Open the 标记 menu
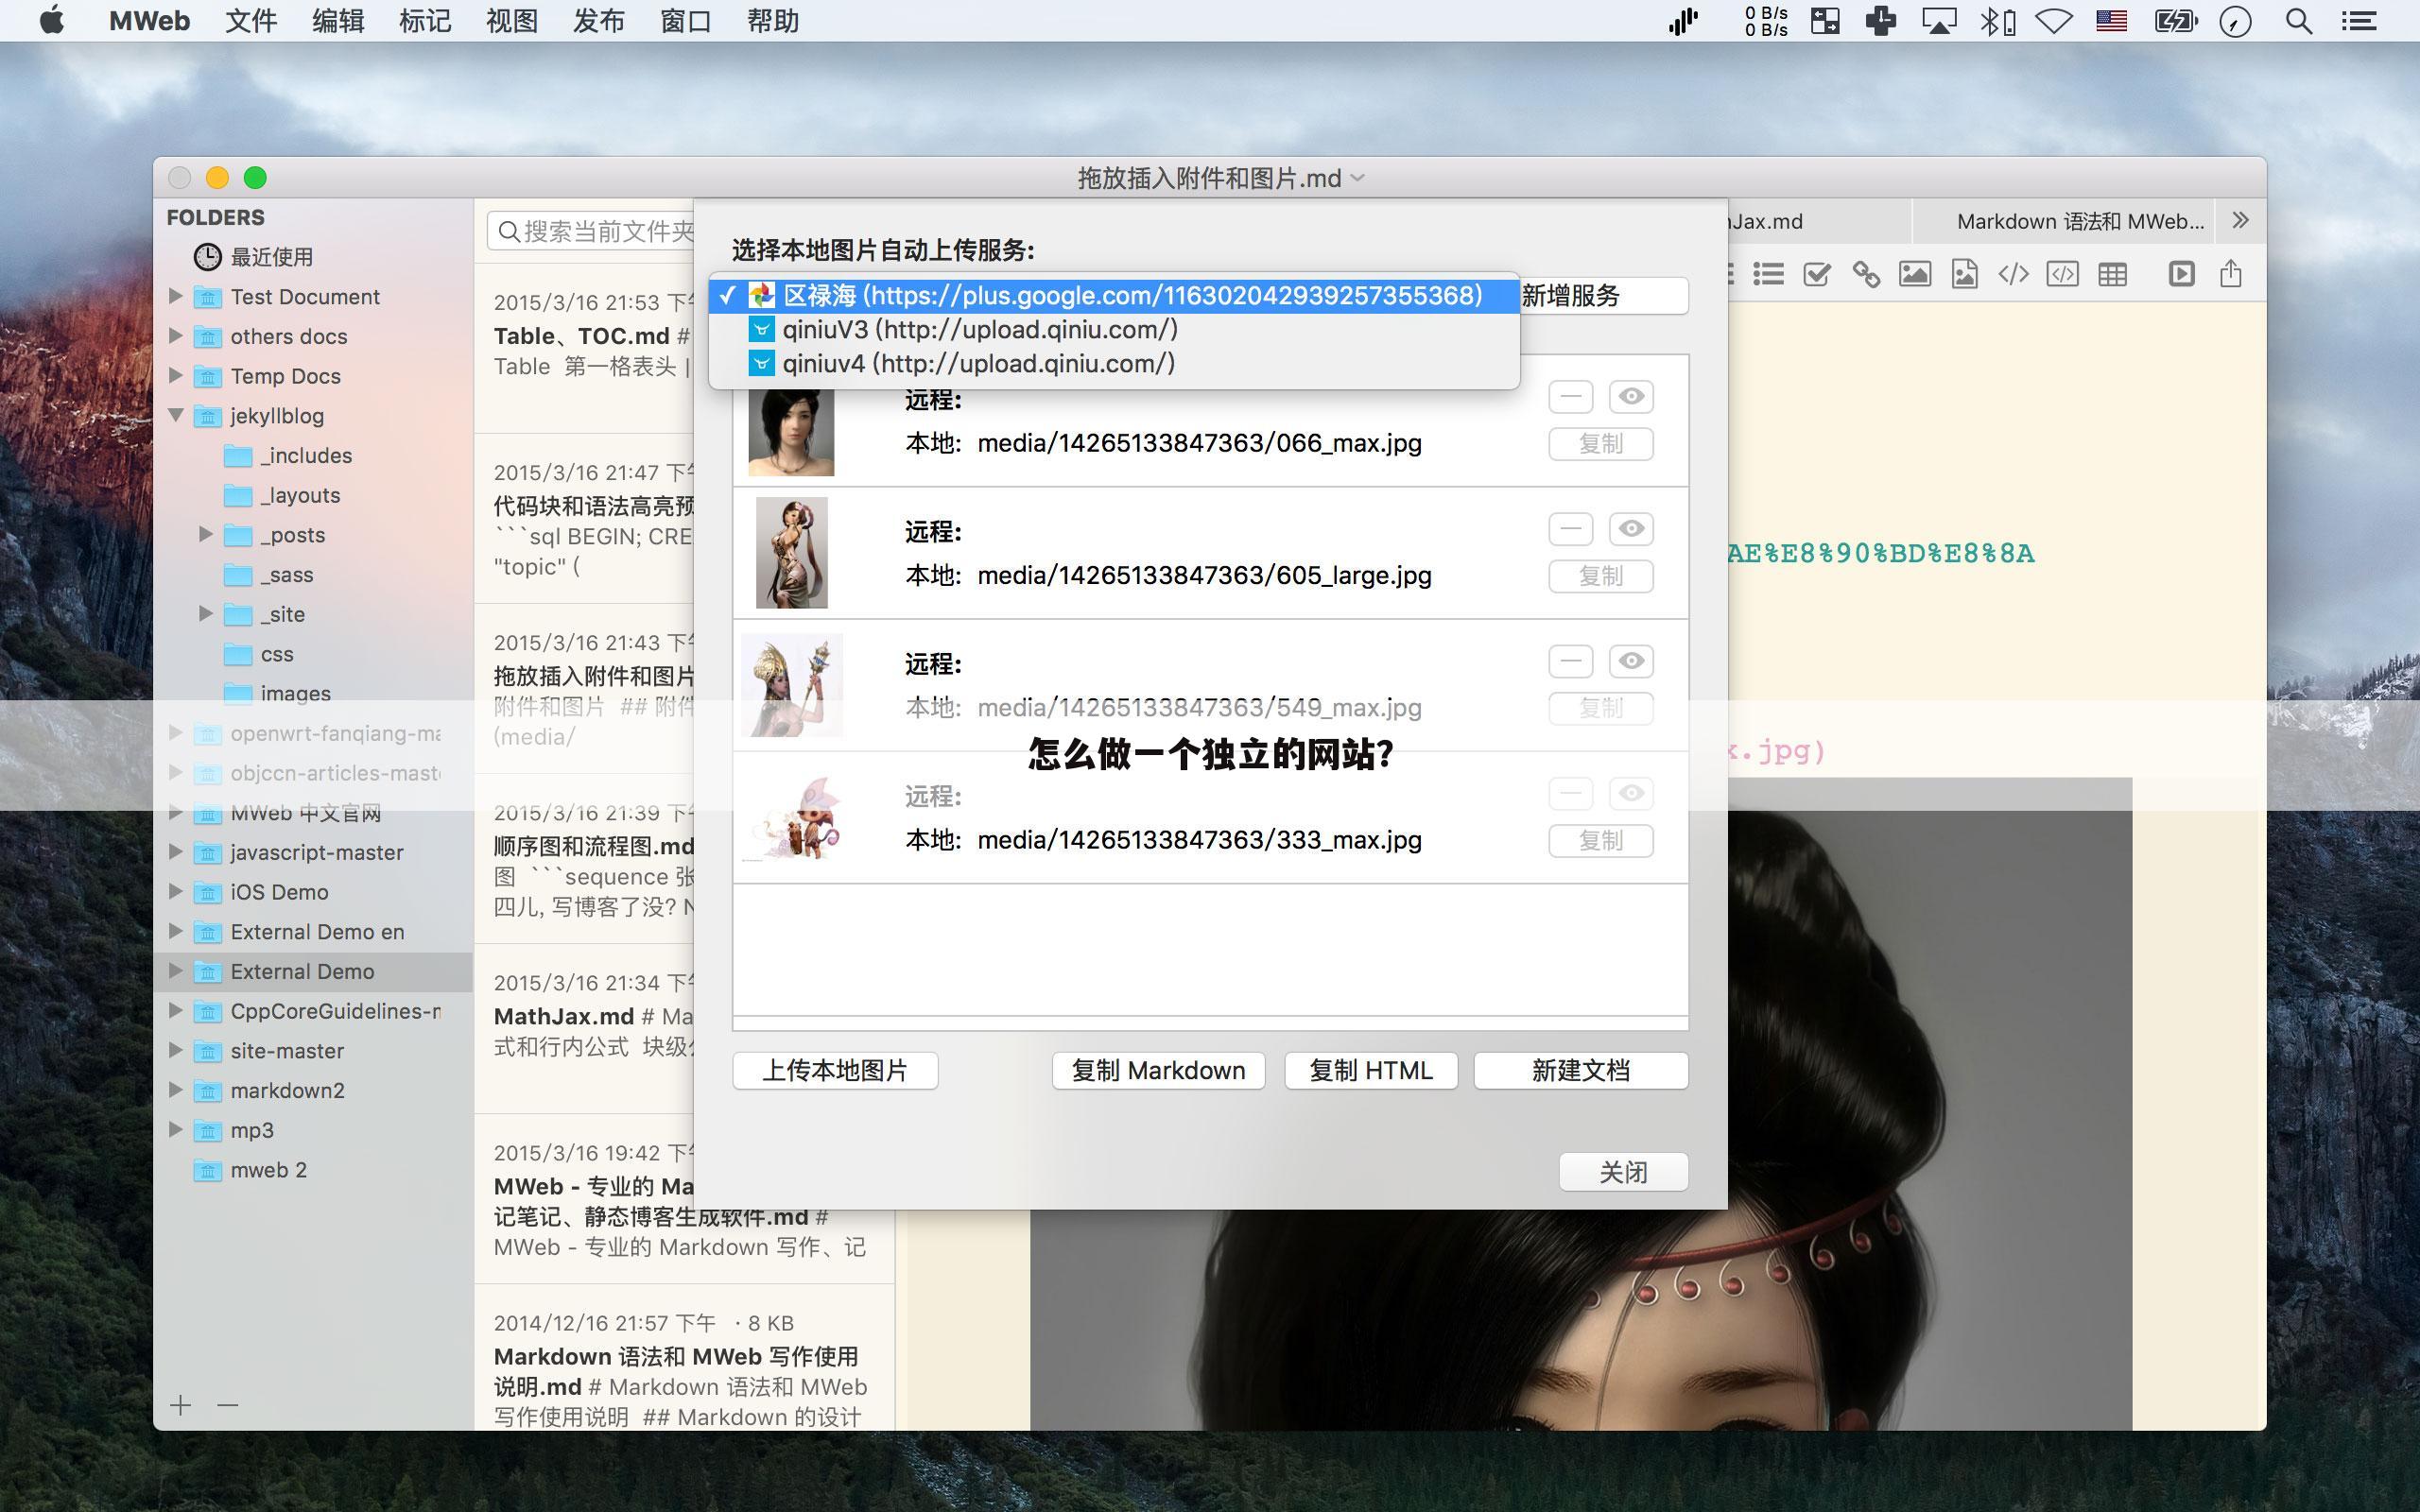This screenshot has height=1512, width=2420. (x=425, y=21)
